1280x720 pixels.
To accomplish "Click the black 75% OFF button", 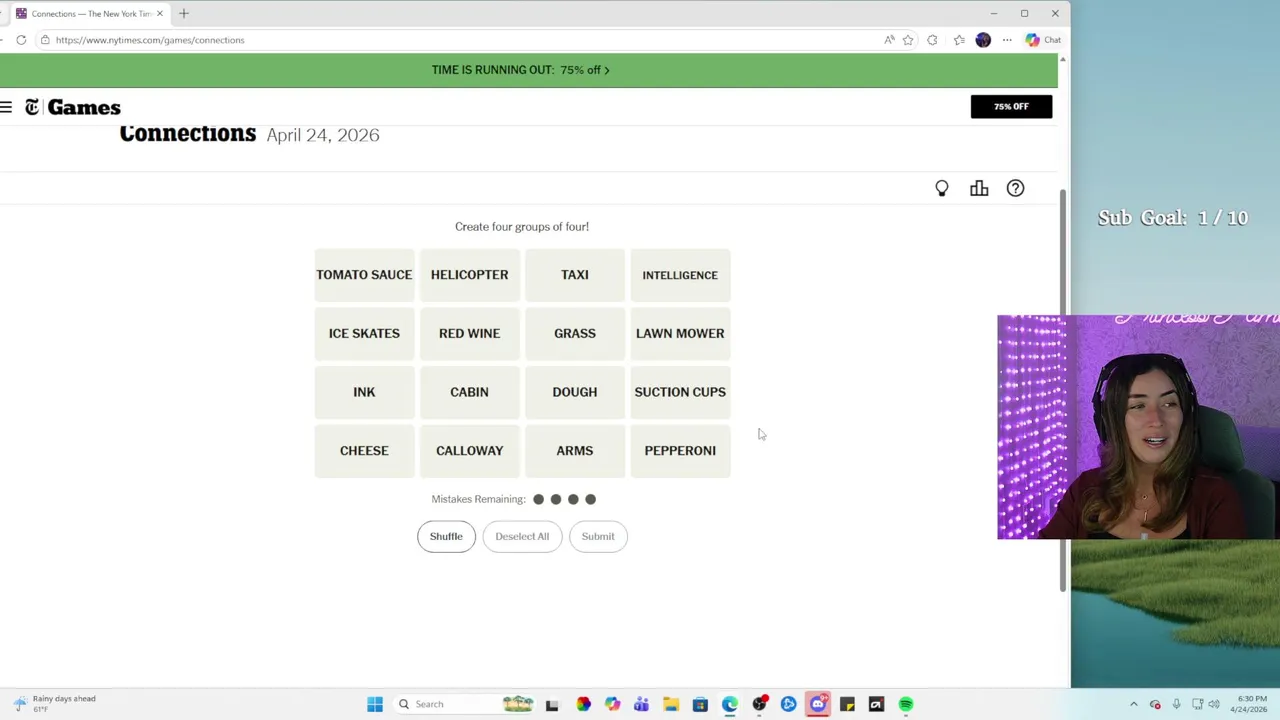I will (1011, 106).
